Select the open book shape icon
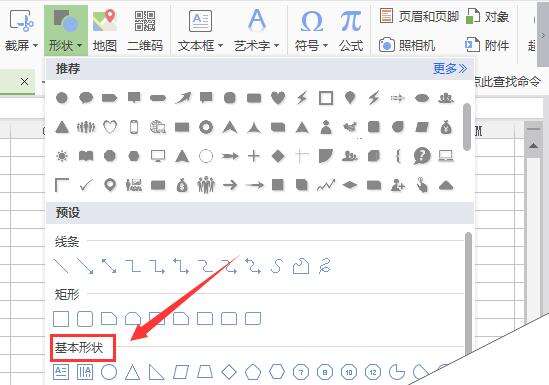 pos(86,156)
